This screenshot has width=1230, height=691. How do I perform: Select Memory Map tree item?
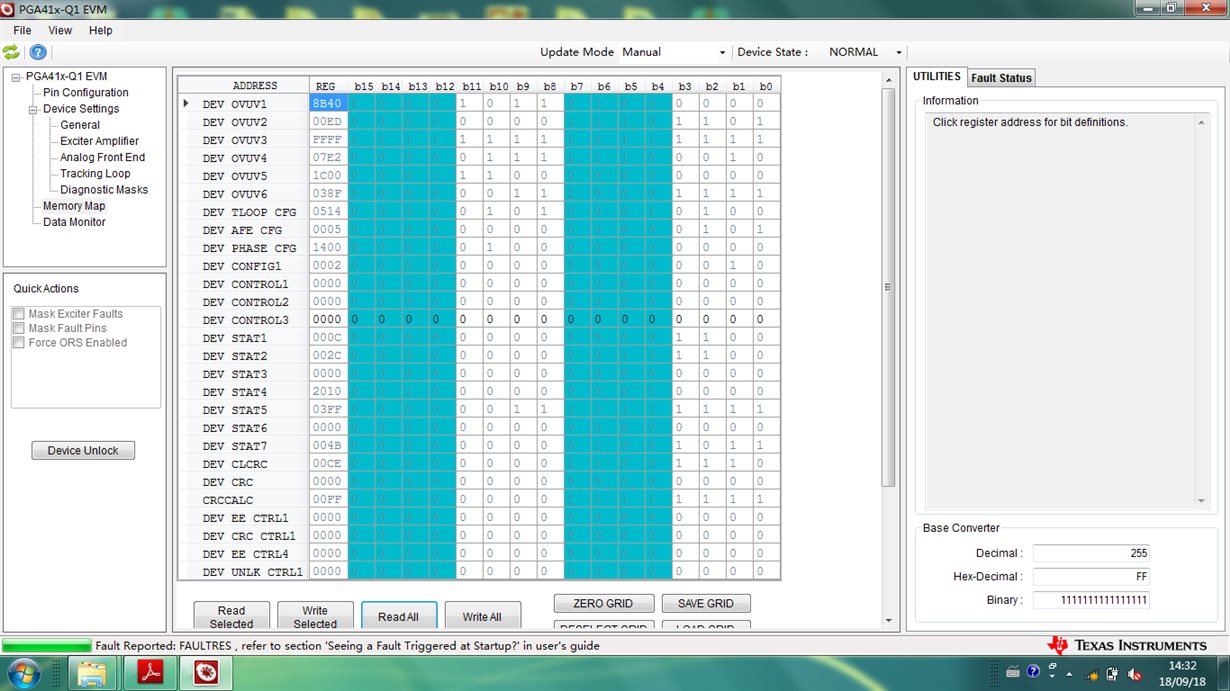[74, 206]
